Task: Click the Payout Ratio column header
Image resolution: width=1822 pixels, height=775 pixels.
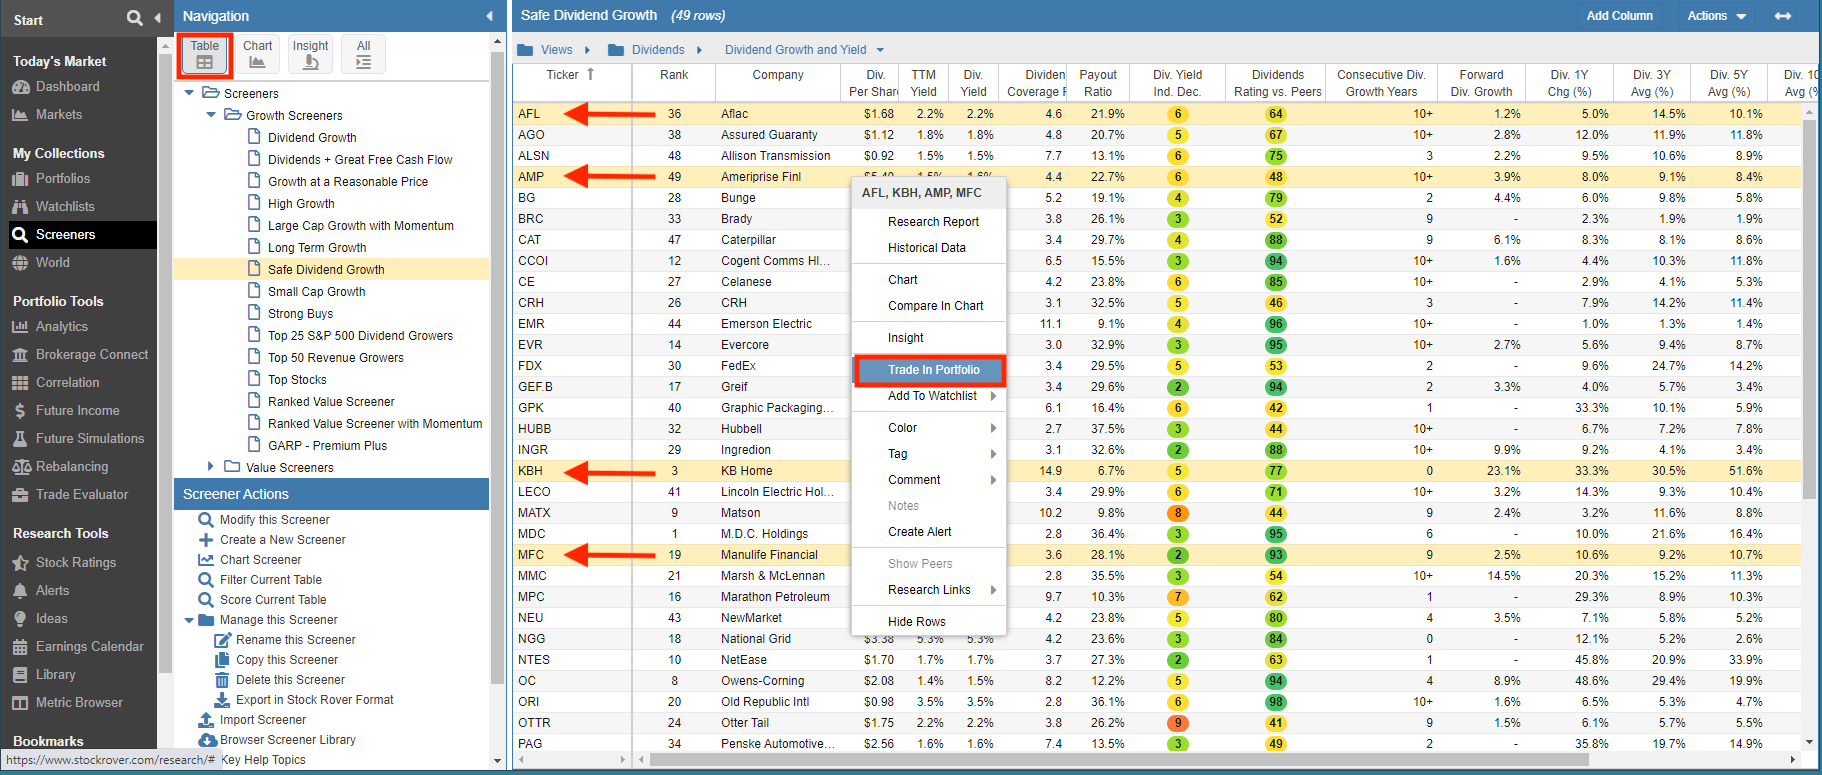Action: [1097, 83]
